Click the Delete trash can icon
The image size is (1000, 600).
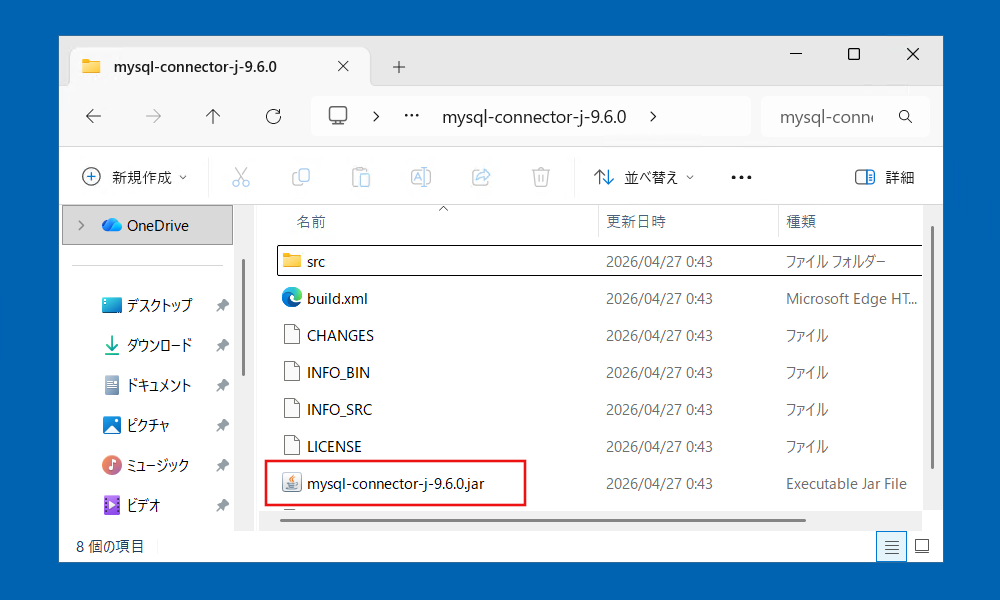click(541, 177)
